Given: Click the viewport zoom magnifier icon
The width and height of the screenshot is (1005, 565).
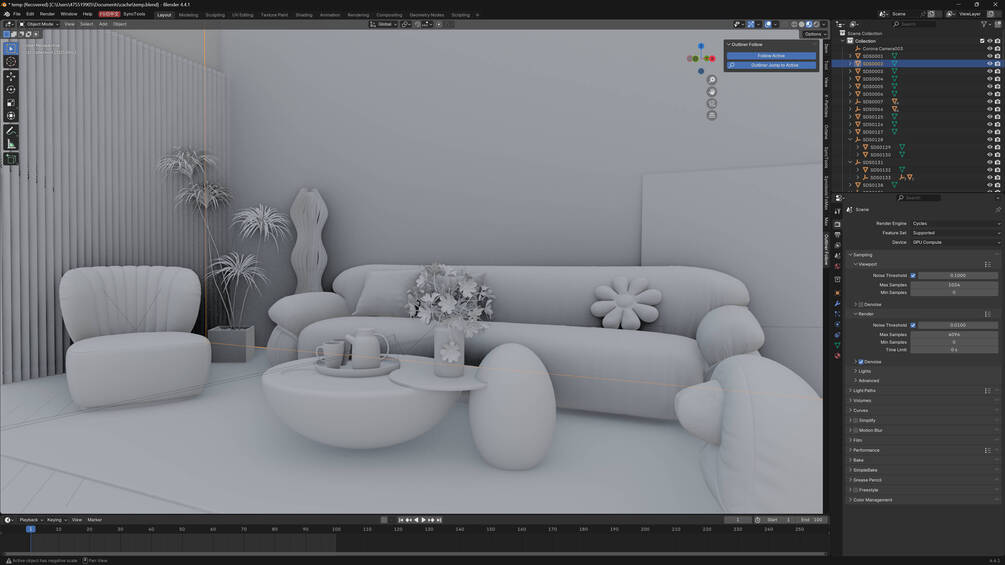Looking at the screenshot, I should pyautogui.click(x=711, y=80).
